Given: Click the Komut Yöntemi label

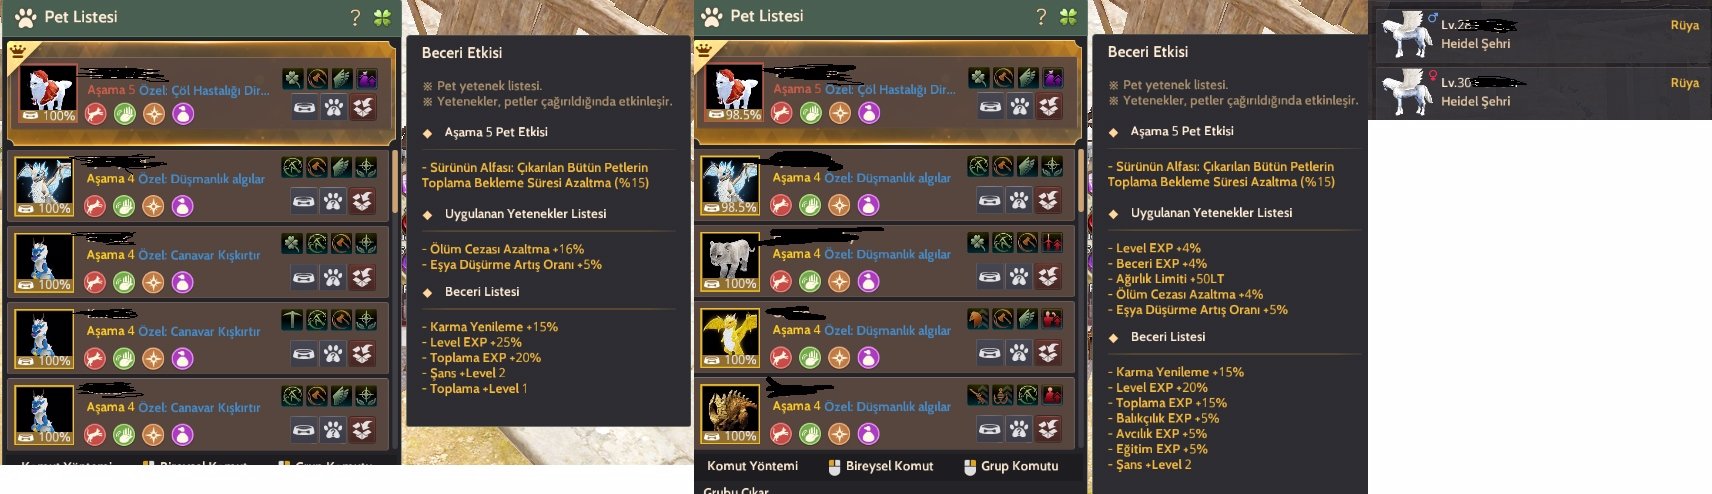Looking at the screenshot, I should pyautogui.click(x=752, y=466).
